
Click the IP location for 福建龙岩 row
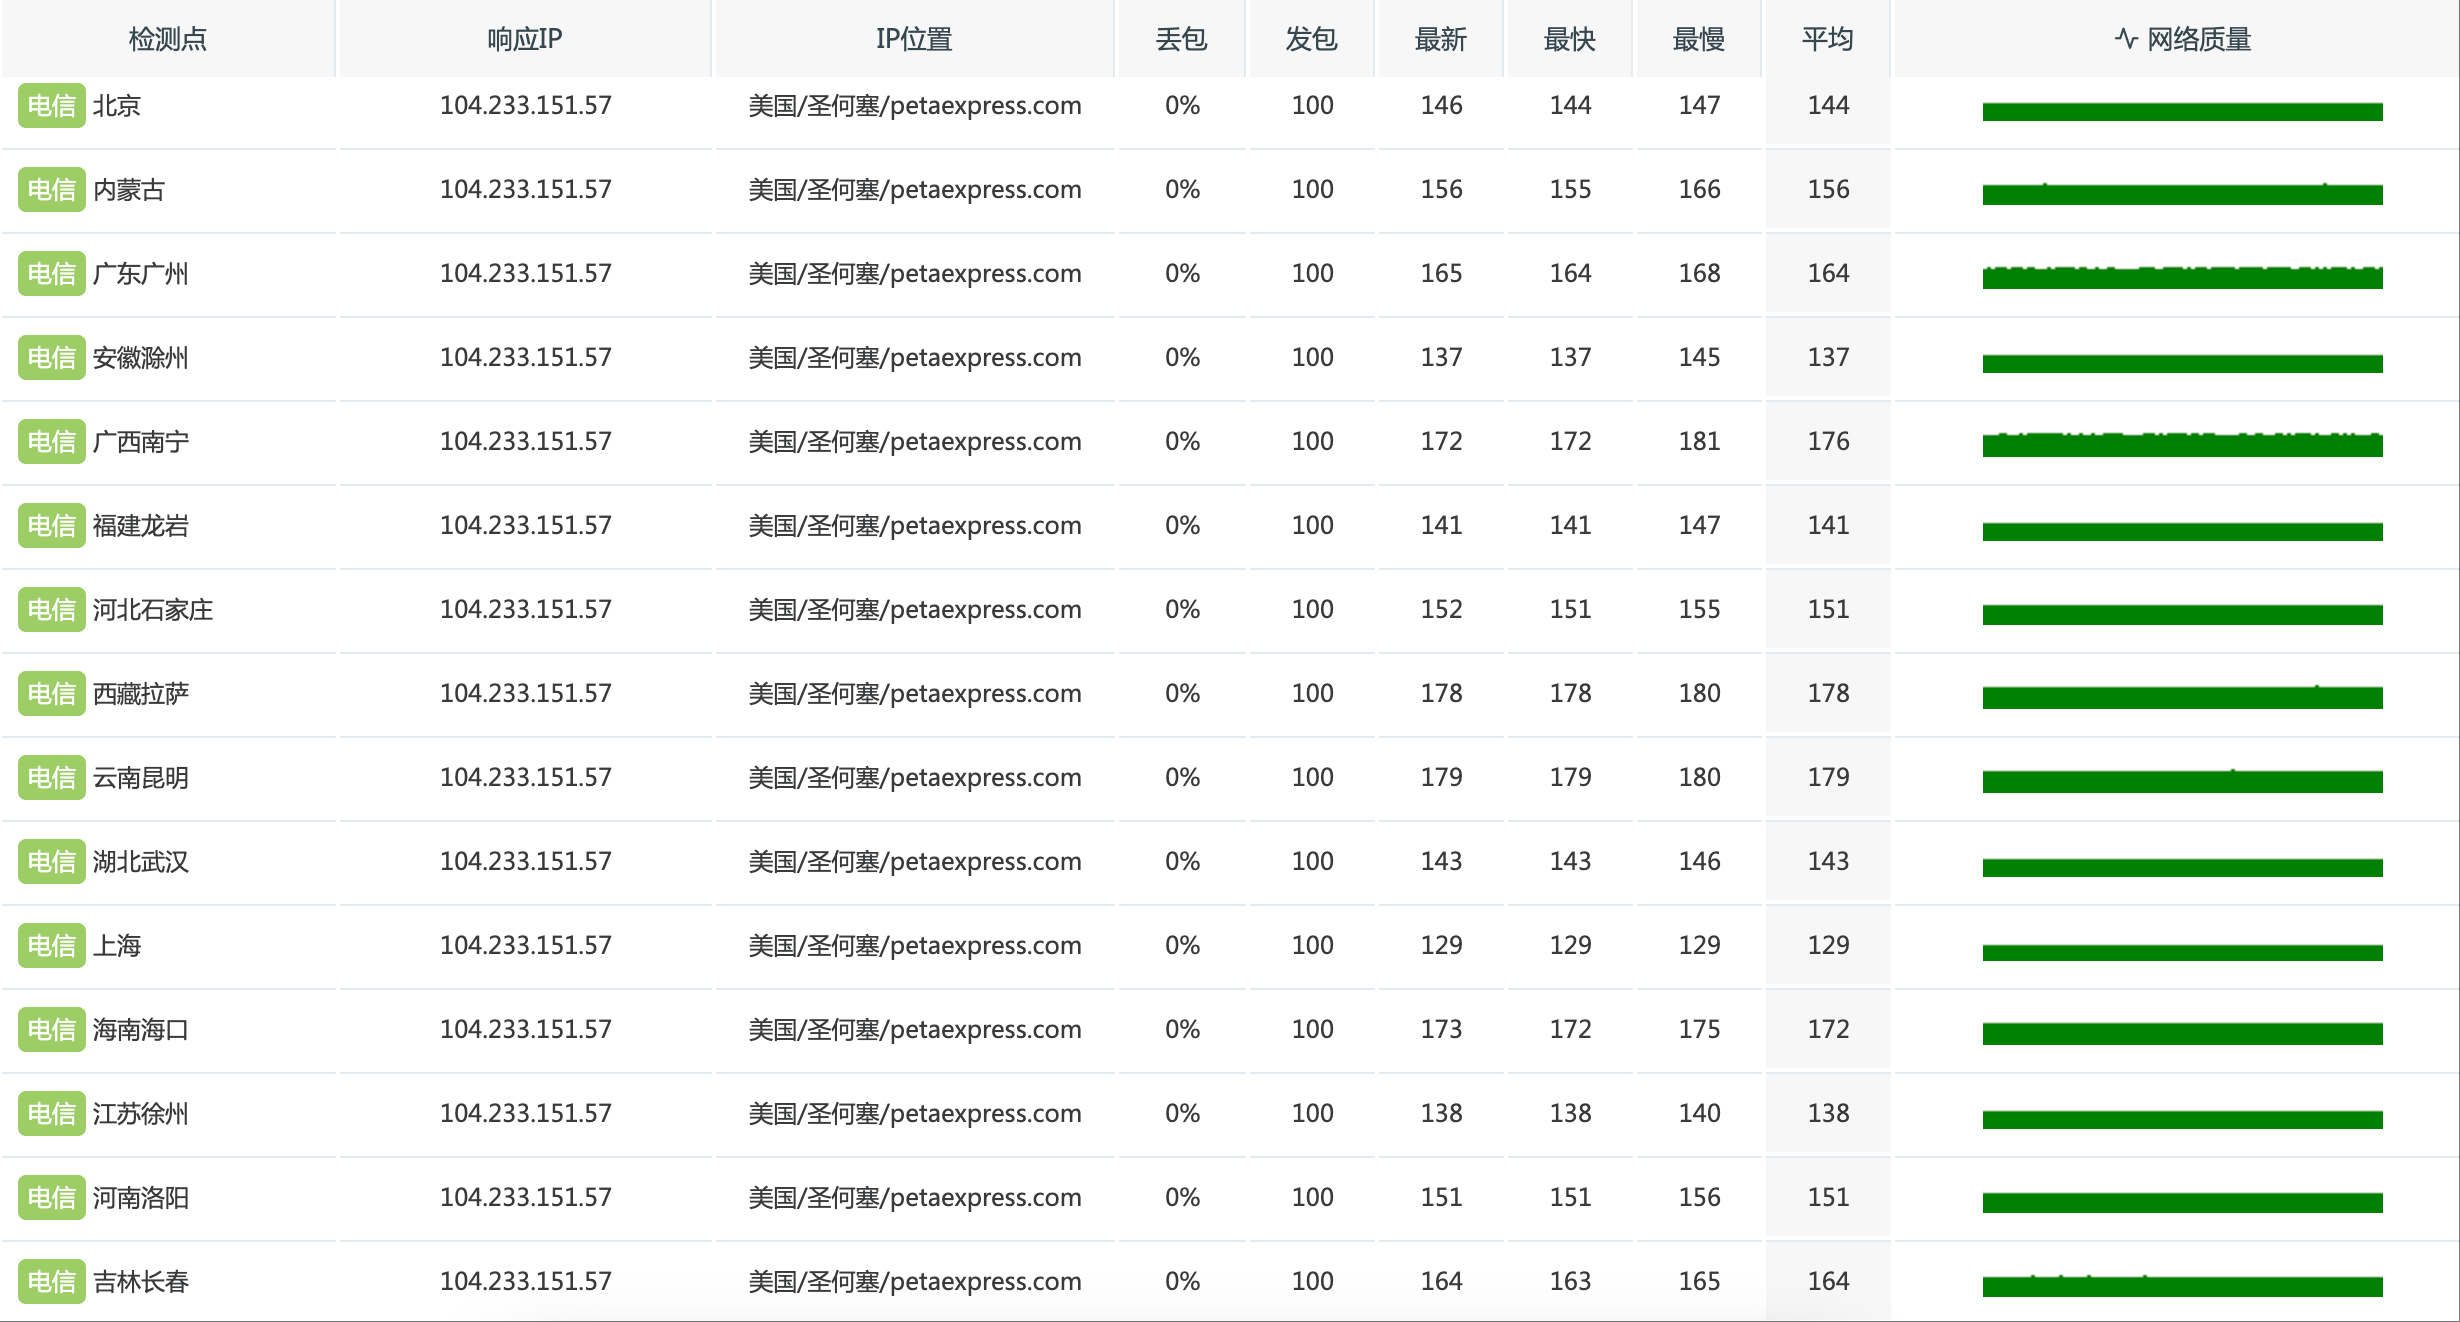coord(915,526)
